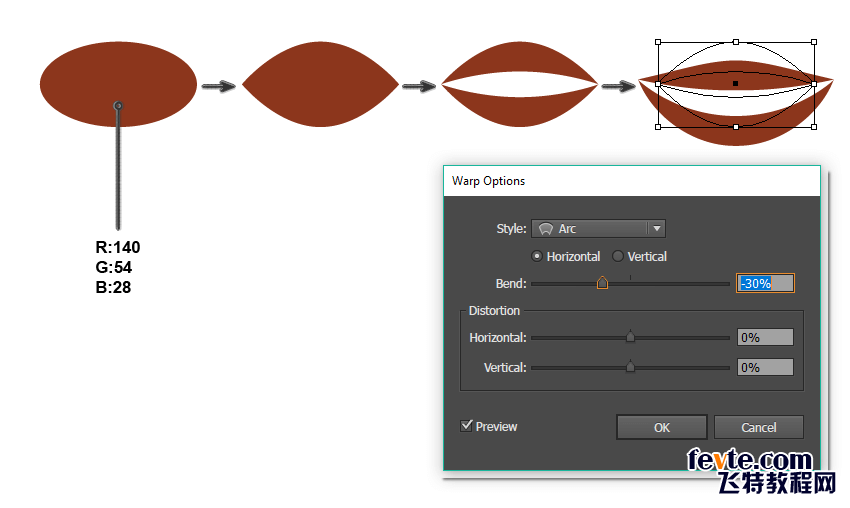
Task: Open the Arc style combo box
Action: click(x=598, y=229)
